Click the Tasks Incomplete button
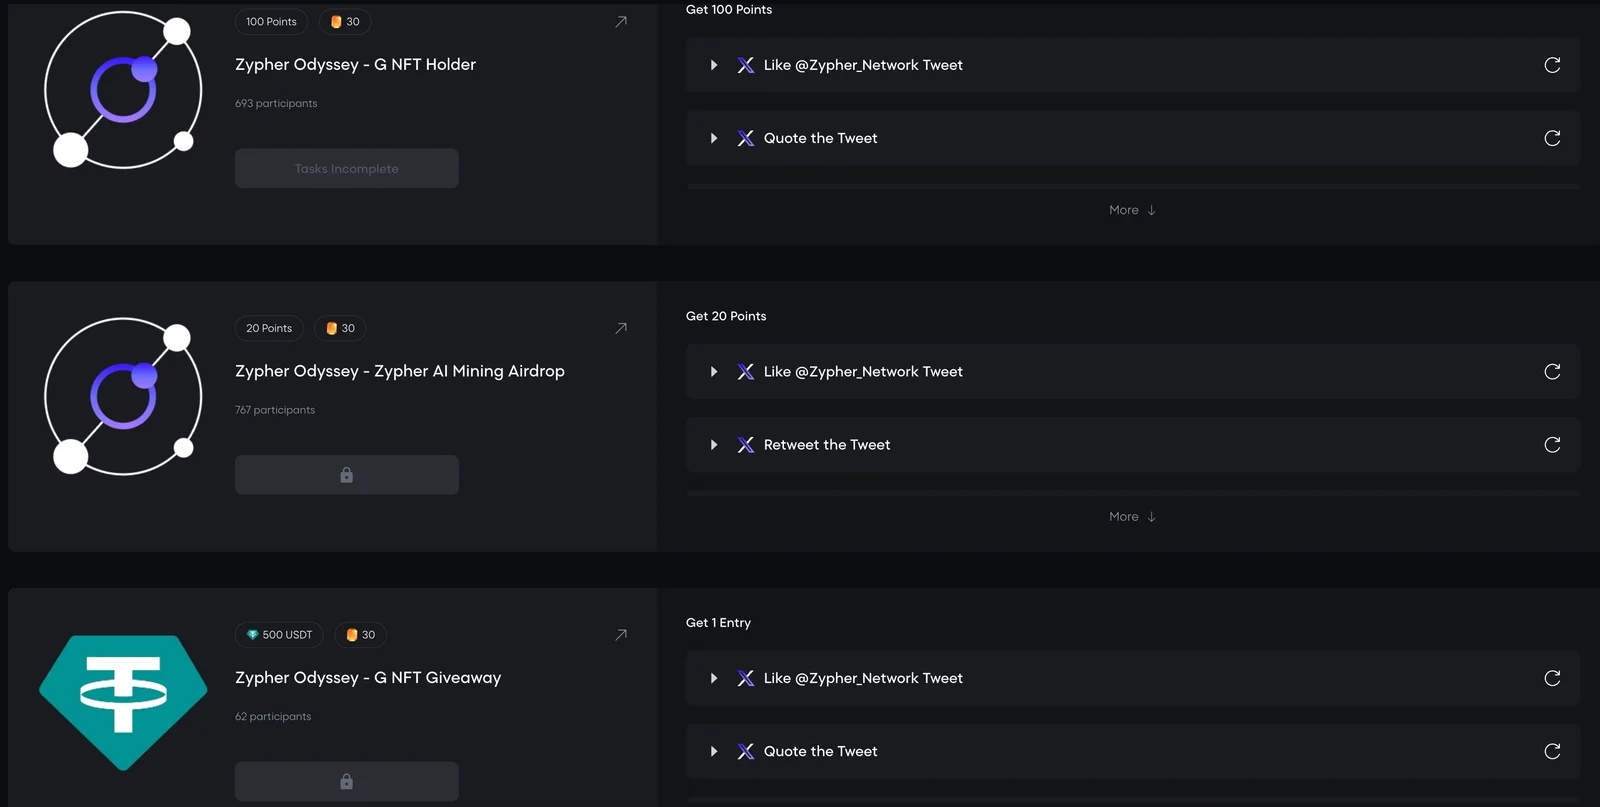Image resolution: width=1600 pixels, height=807 pixels. coord(347,169)
